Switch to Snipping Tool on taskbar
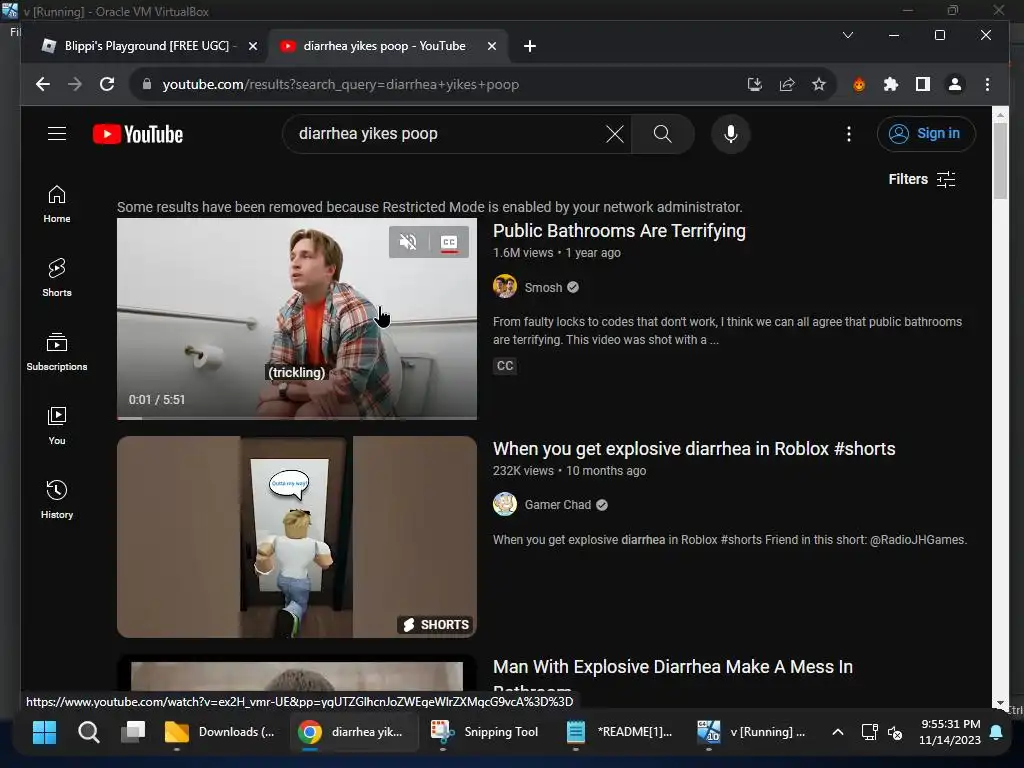Viewport: 1024px width, 768px height. [485, 732]
